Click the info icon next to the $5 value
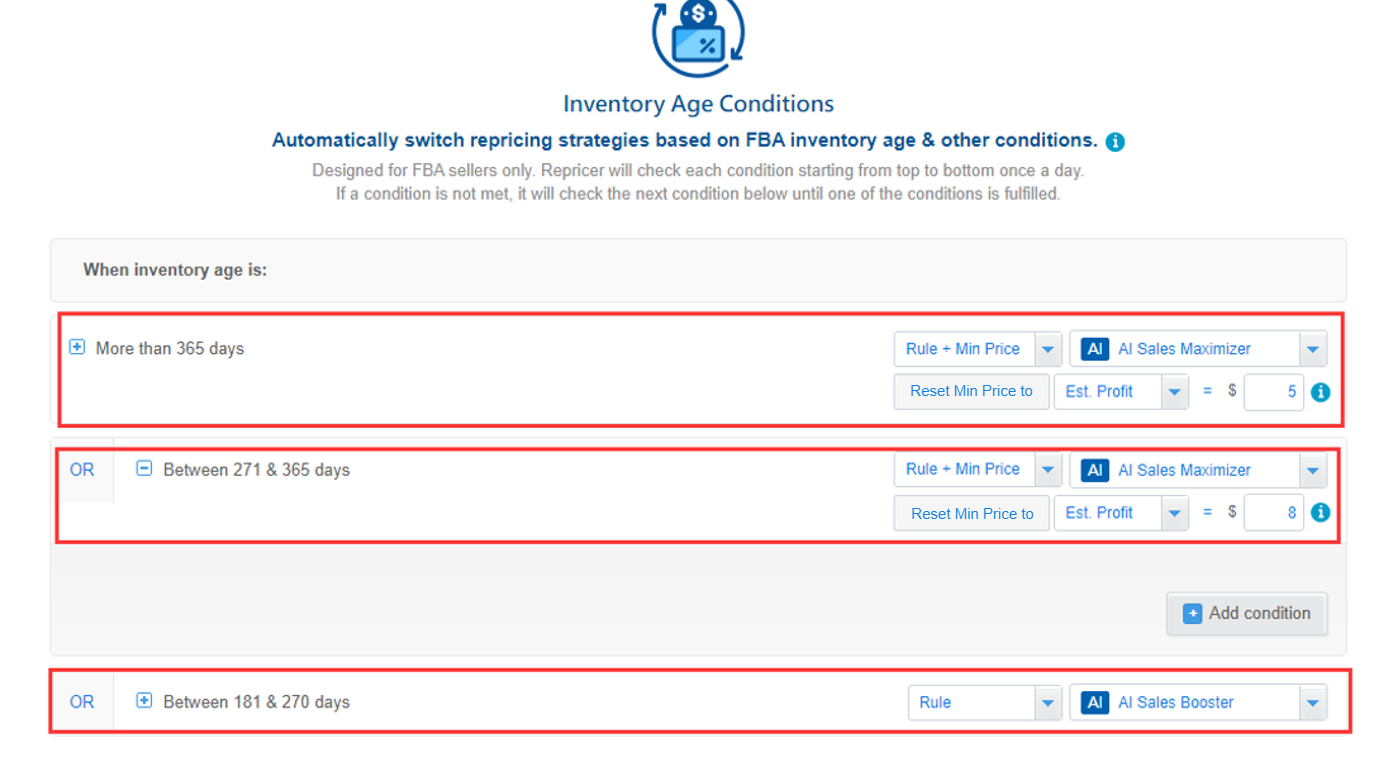1391x762 pixels. coord(1320,392)
